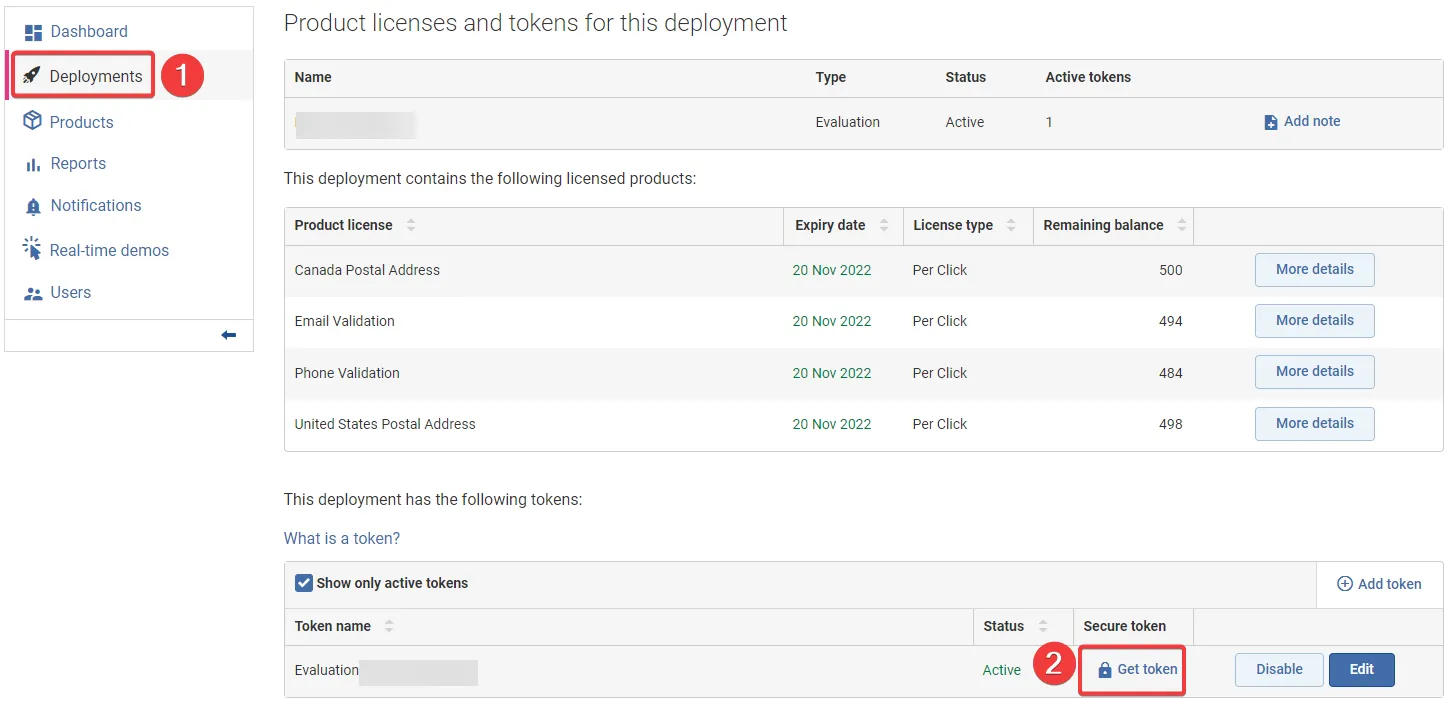Click the Dashboard grid icon in sidebar
This screenshot has height=707, width=1454.
click(x=34, y=32)
